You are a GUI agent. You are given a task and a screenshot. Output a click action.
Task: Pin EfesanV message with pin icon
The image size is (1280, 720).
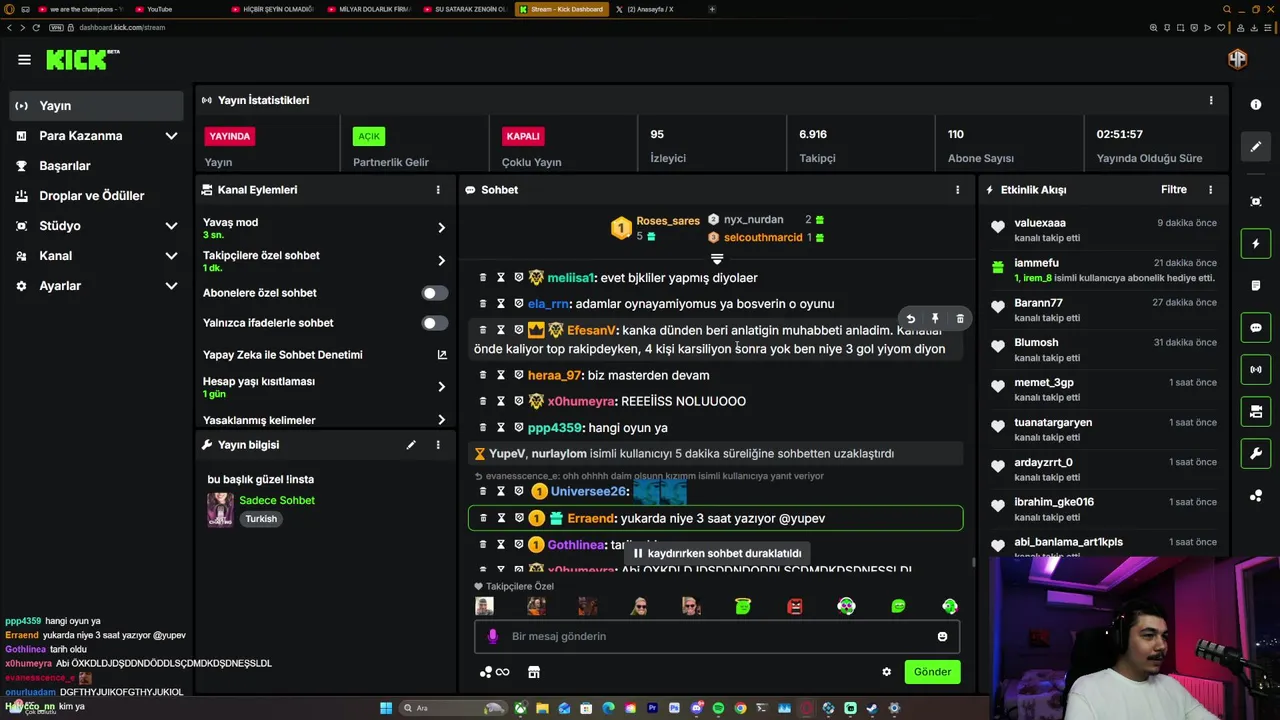pyautogui.click(x=935, y=319)
